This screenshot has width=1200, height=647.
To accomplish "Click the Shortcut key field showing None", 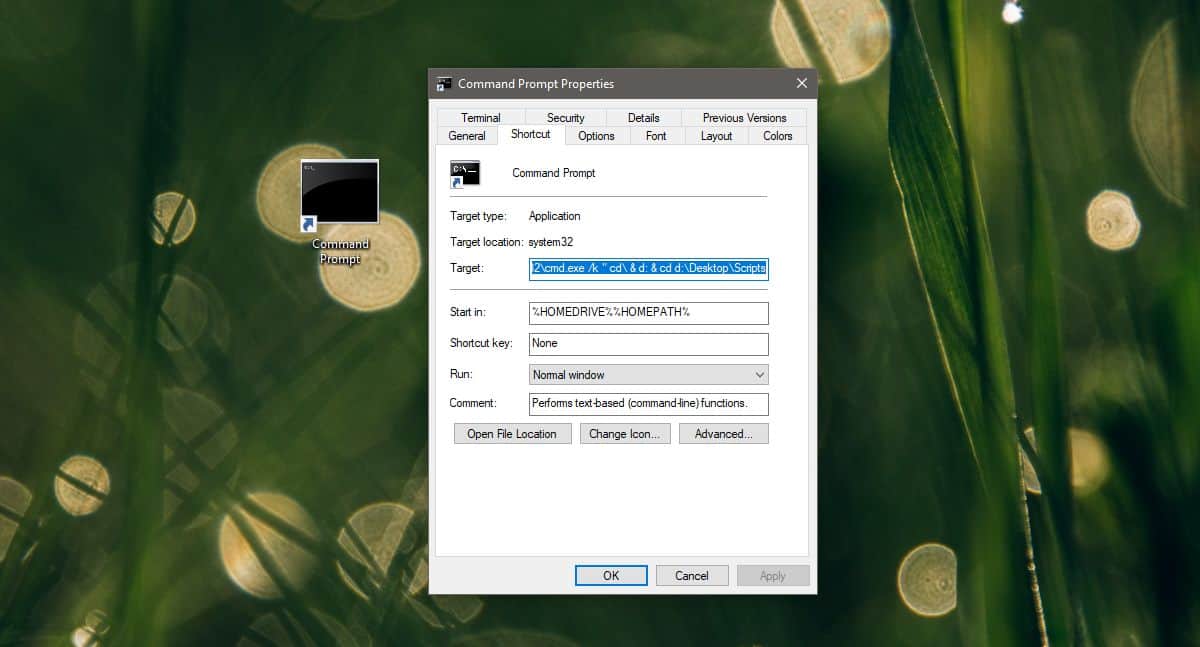I will click(648, 343).
